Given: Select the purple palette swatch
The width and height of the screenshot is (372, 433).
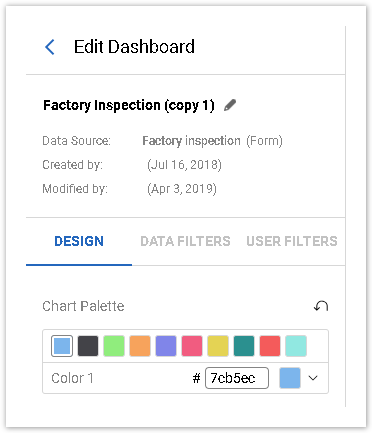Looking at the screenshot, I should coord(166,346).
